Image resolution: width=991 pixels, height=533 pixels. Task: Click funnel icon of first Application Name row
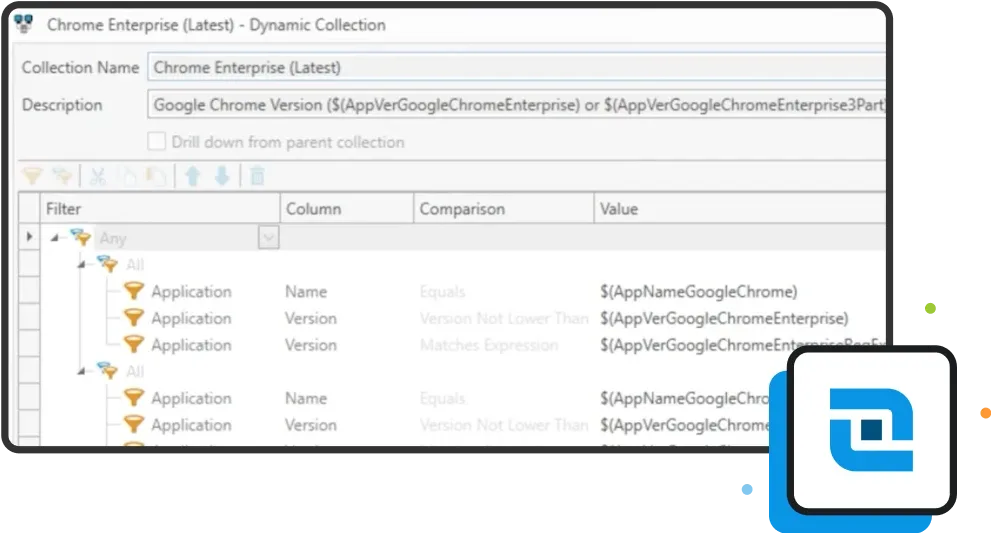click(133, 291)
